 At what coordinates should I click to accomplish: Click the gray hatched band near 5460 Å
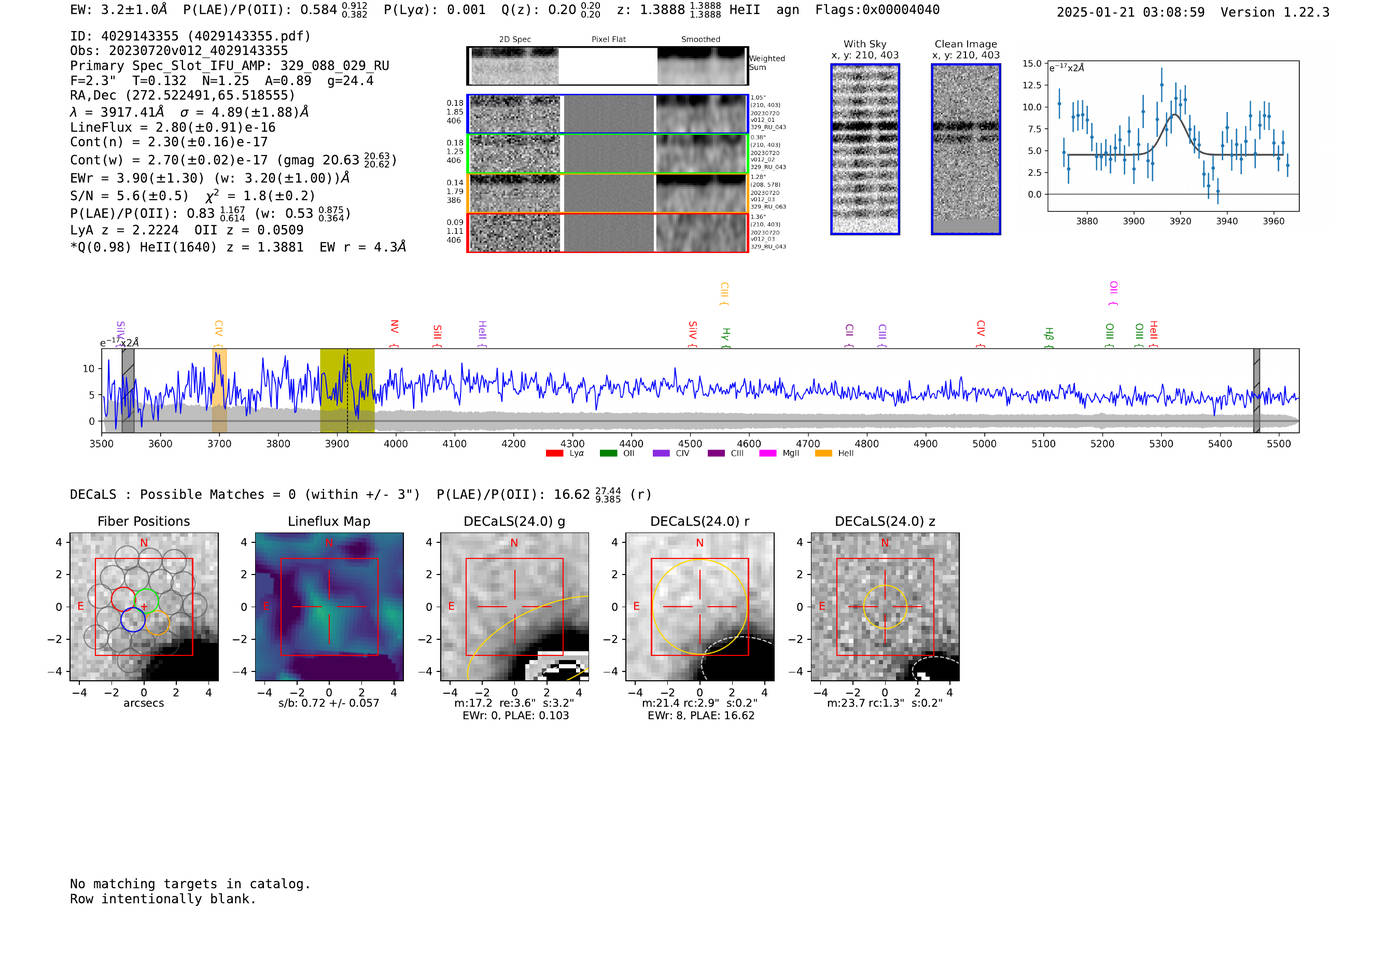[1256, 391]
